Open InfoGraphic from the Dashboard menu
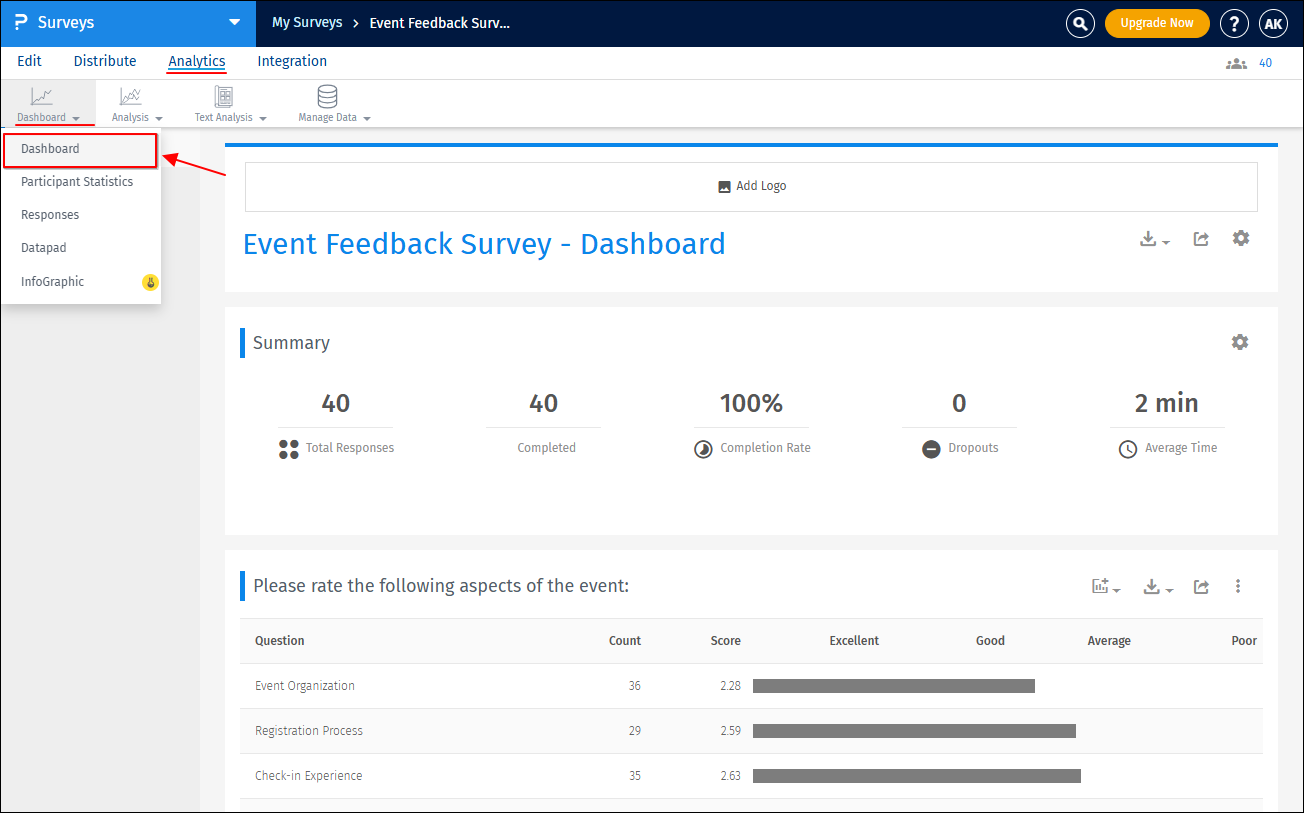The height and width of the screenshot is (813, 1304). 52,281
